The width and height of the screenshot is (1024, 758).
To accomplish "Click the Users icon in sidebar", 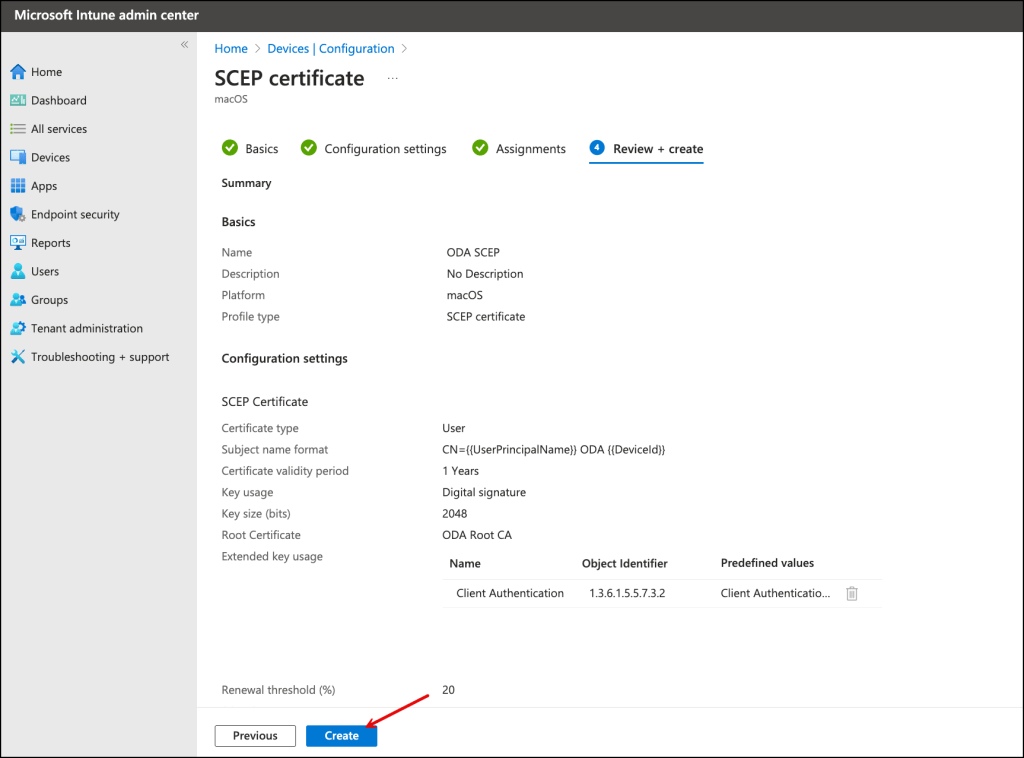I will click(x=18, y=271).
